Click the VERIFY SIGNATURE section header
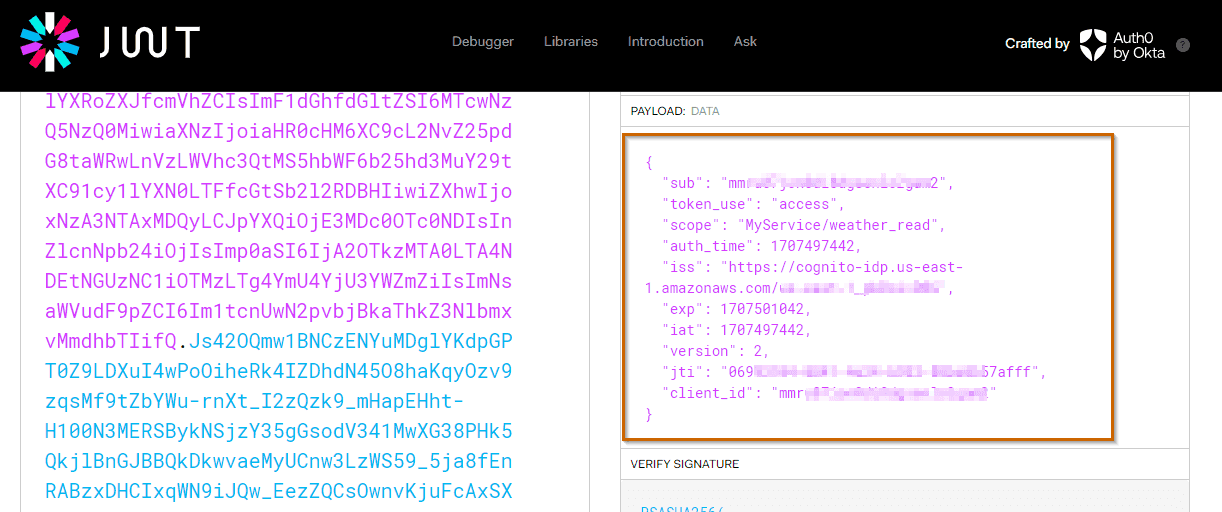 (685, 464)
